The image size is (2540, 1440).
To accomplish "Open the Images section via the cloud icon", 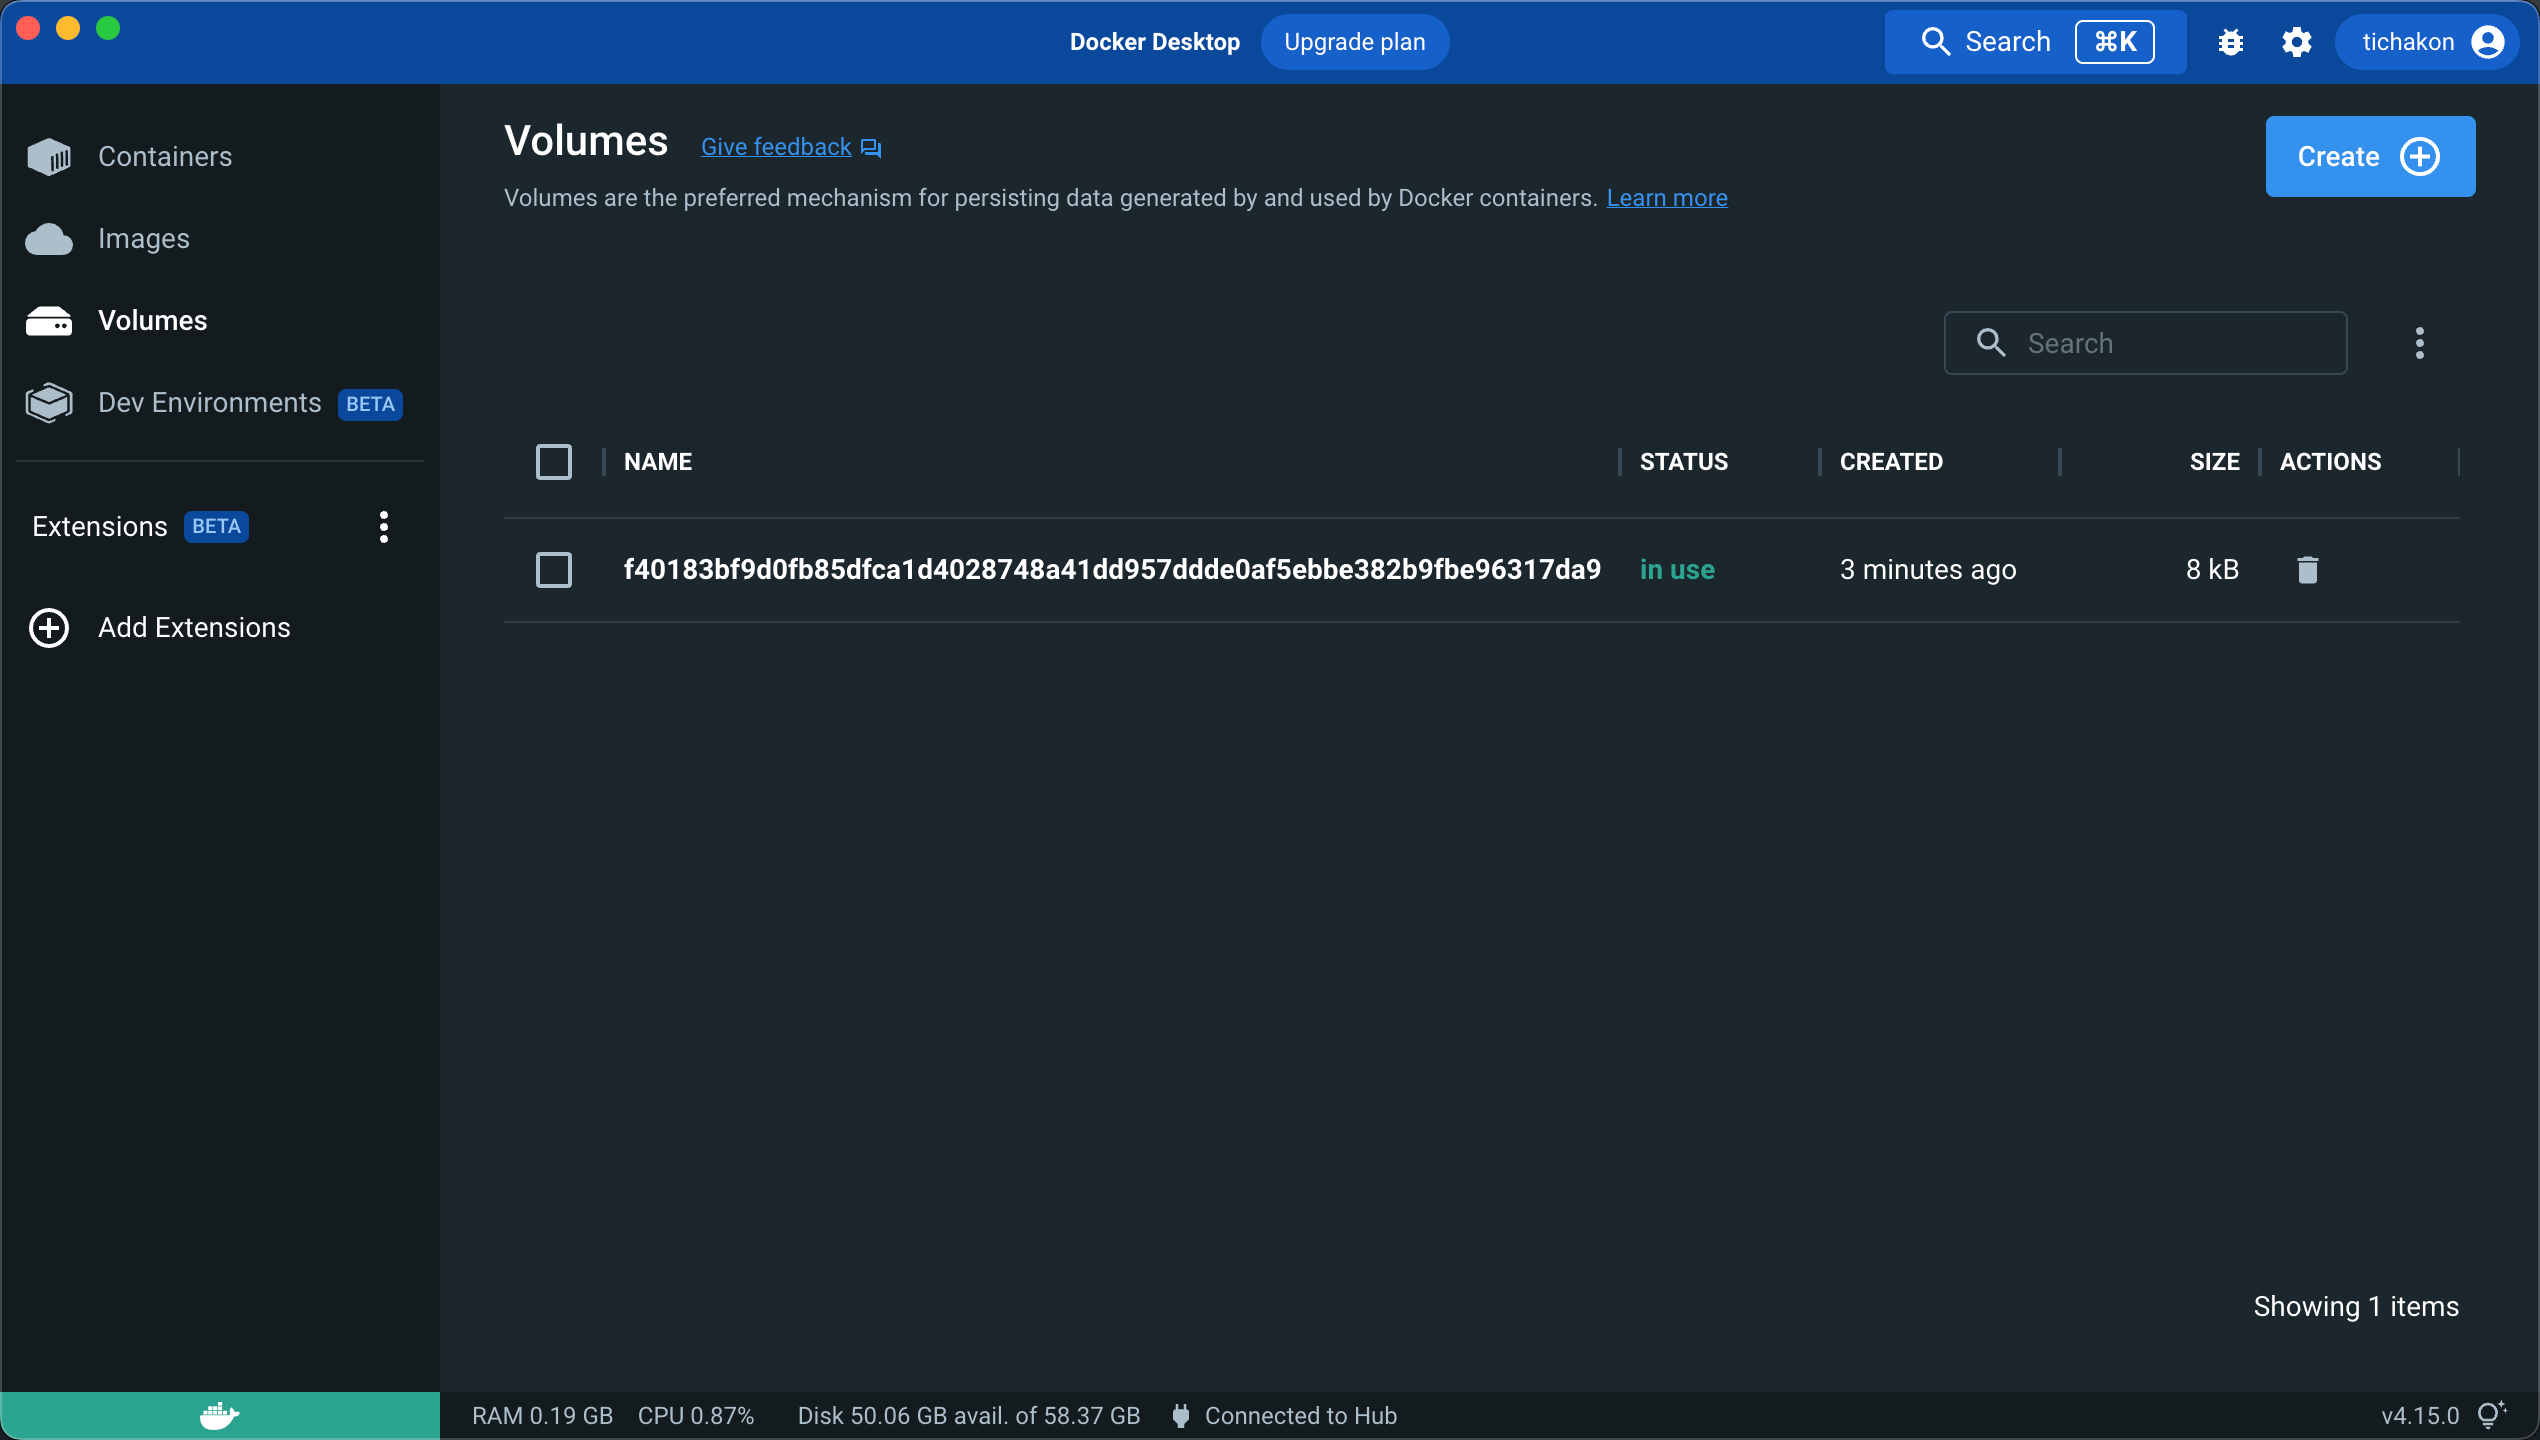I will pyautogui.click(x=49, y=238).
